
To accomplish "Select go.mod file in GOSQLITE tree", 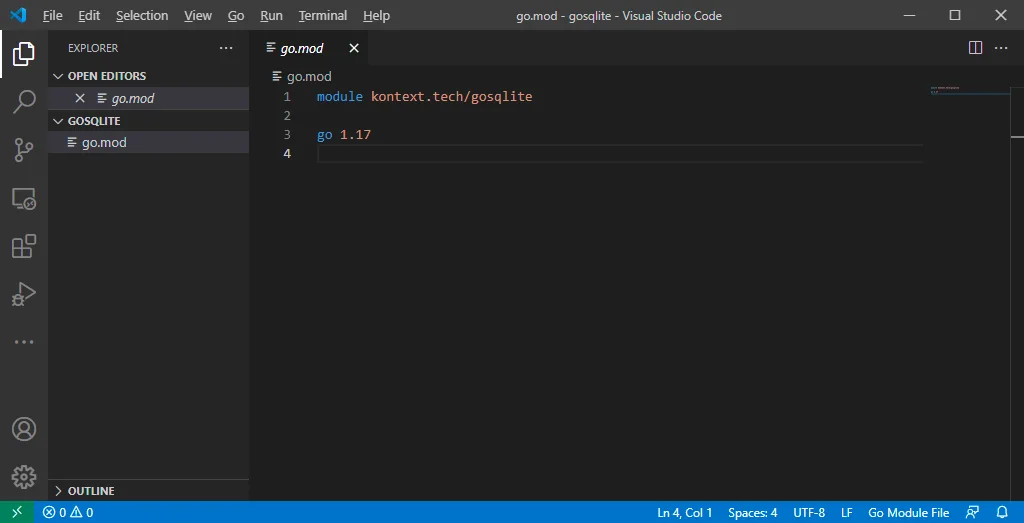I will click(104, 143).
